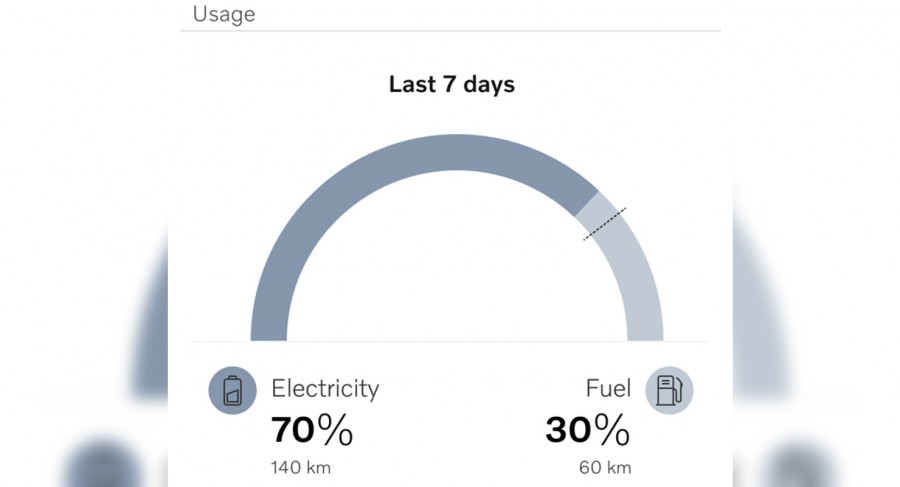Click the lower-right end of the fuel arc
Viewport: 900px width, 487px height.
tap(644, 325)
